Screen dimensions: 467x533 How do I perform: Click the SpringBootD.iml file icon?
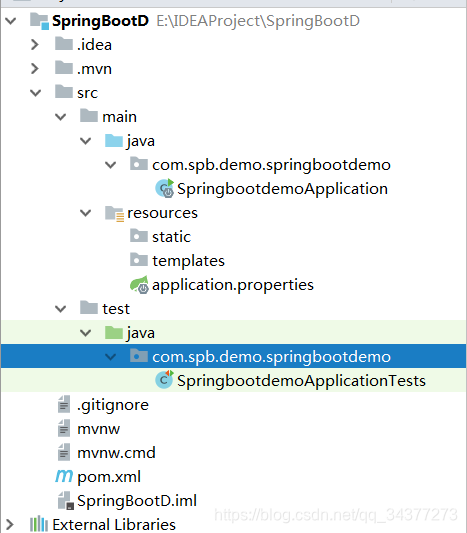pos(66,500)
